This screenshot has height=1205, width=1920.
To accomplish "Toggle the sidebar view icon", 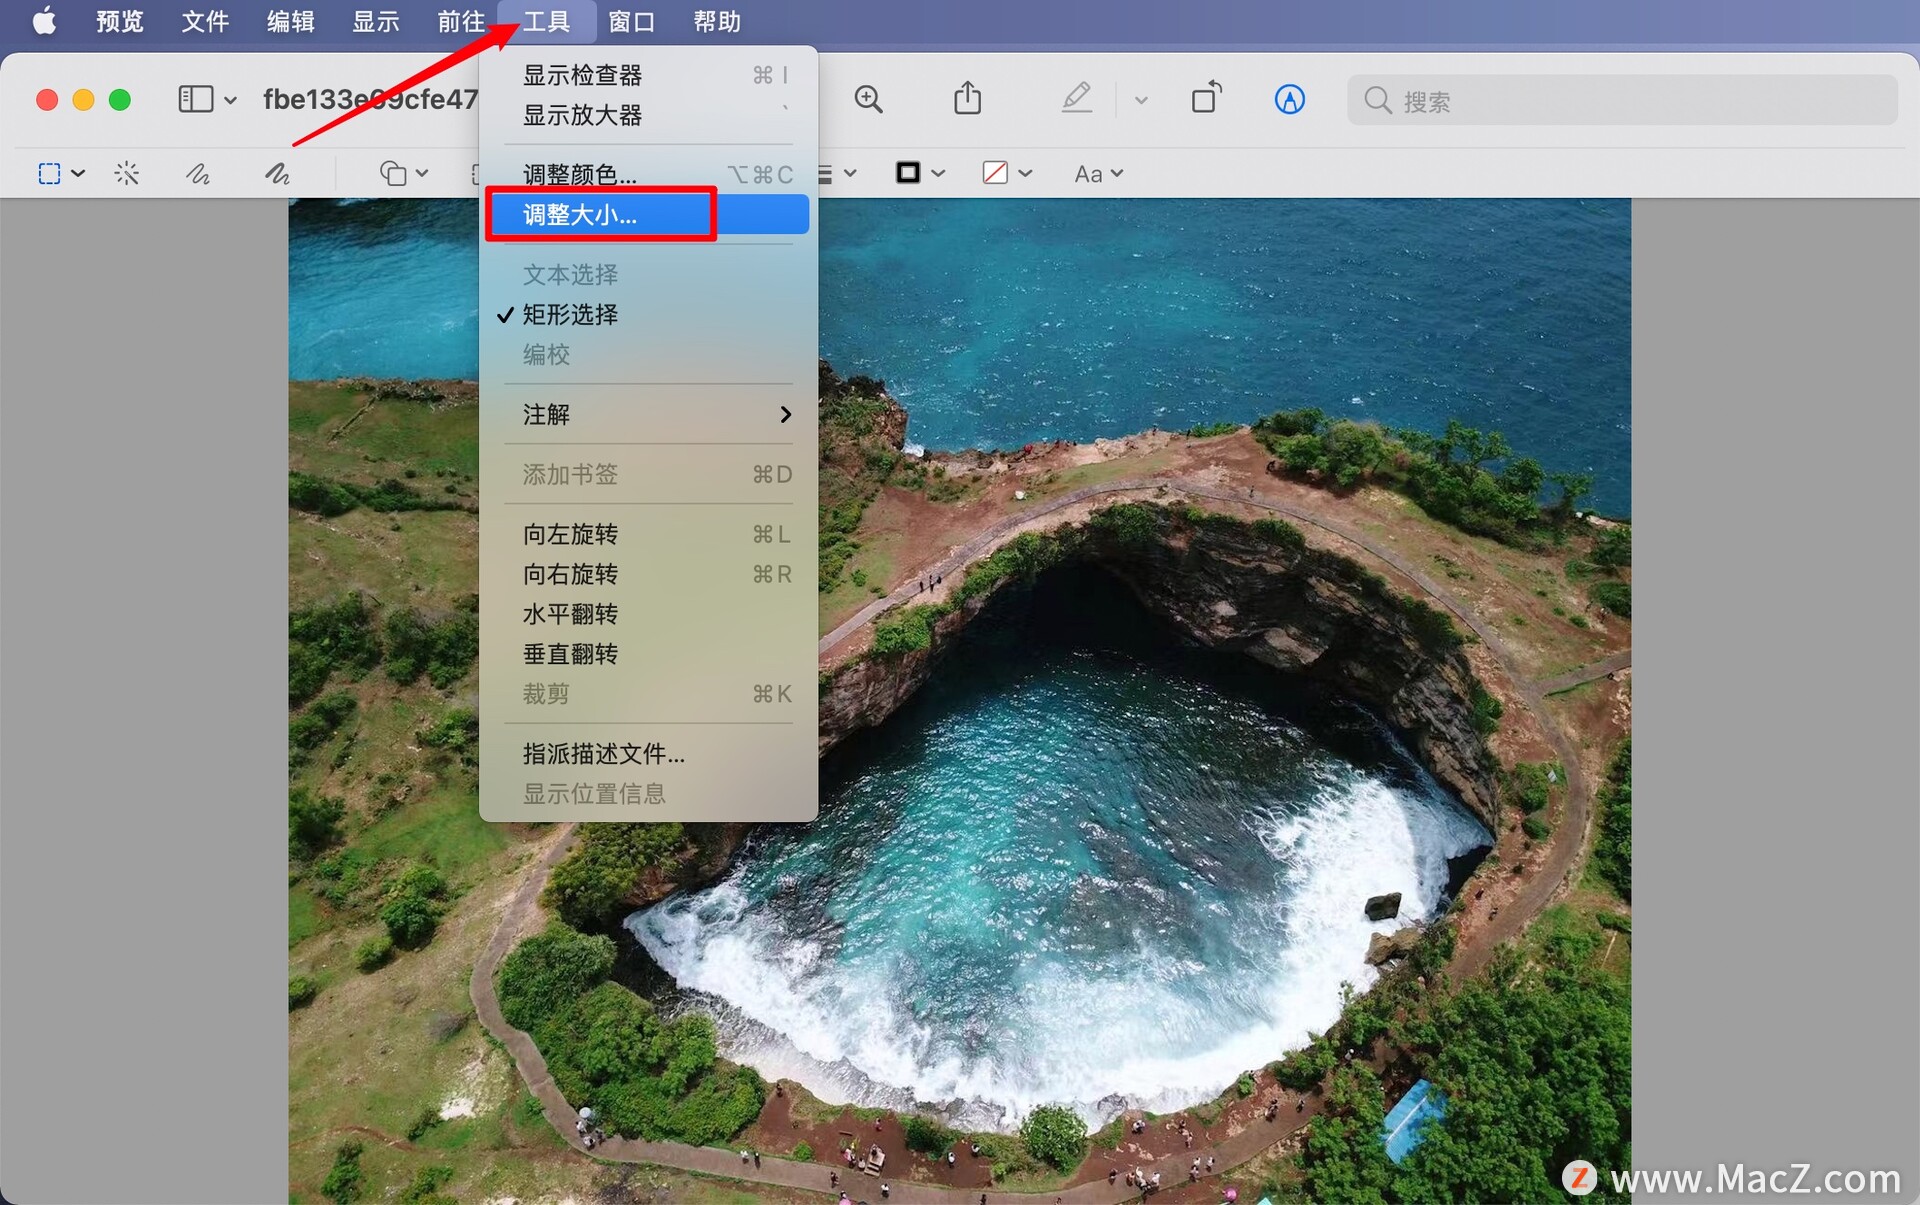I will (x=195, y=99).
